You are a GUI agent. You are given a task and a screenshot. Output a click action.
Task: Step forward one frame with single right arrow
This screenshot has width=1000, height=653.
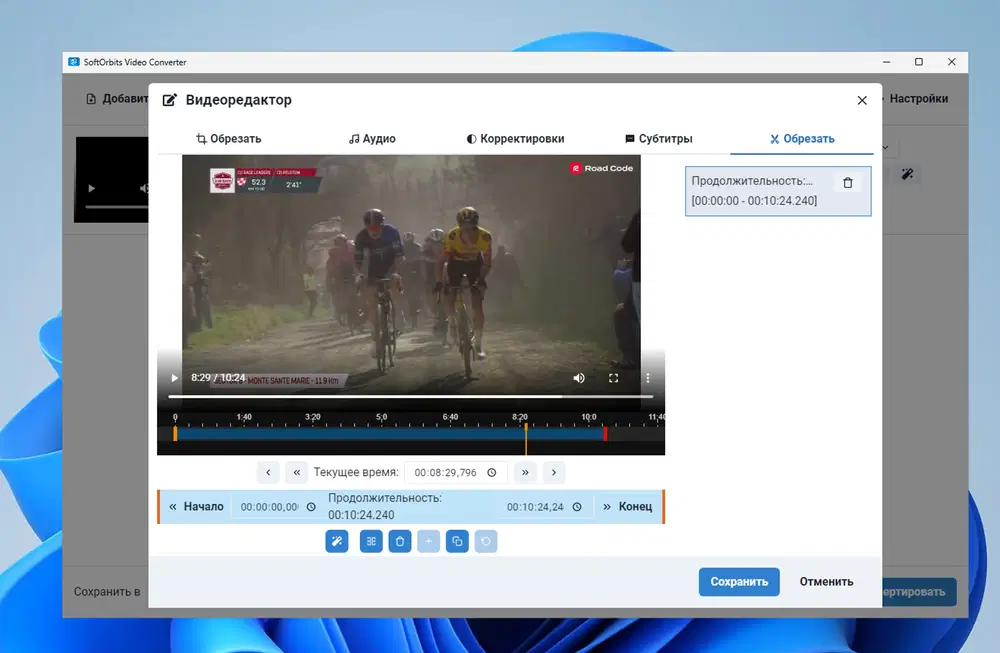[554, 473]
